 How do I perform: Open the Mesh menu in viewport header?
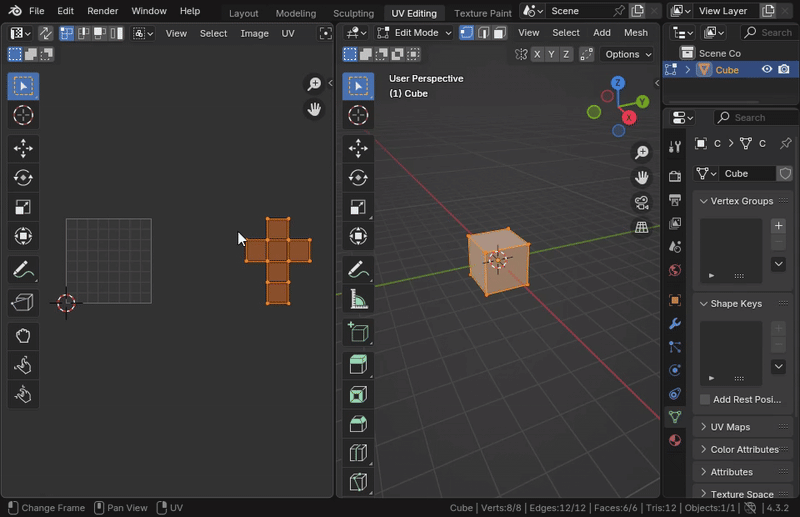(636, 33)
